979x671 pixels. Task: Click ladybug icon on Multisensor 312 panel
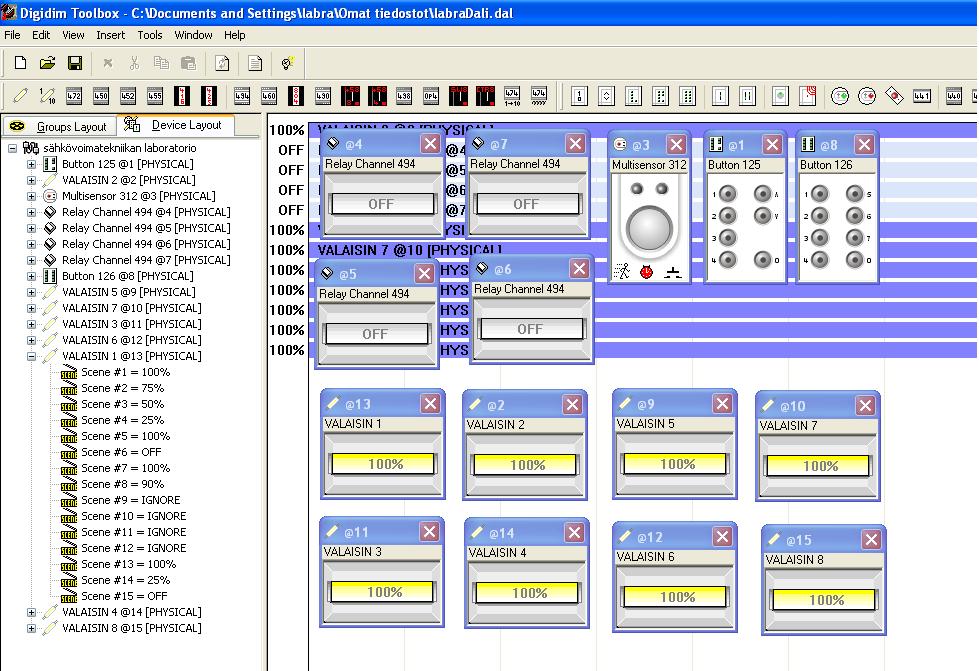coord(647,272)
